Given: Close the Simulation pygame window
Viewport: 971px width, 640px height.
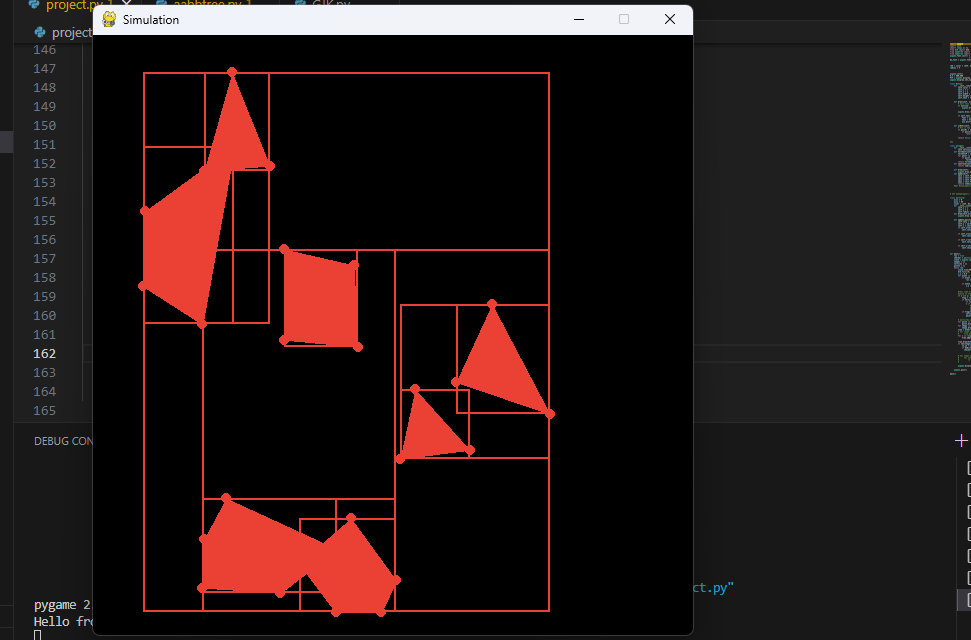Looking at the screenshot, I should [x=670, y=19].
